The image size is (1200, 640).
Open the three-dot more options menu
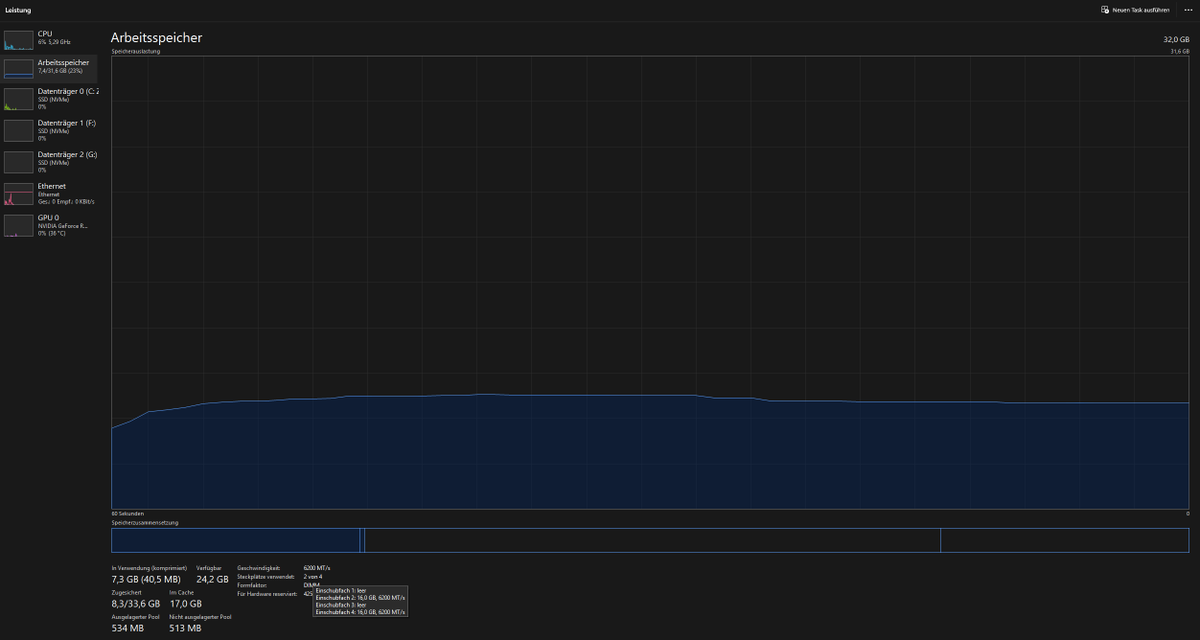(1187, 9)
